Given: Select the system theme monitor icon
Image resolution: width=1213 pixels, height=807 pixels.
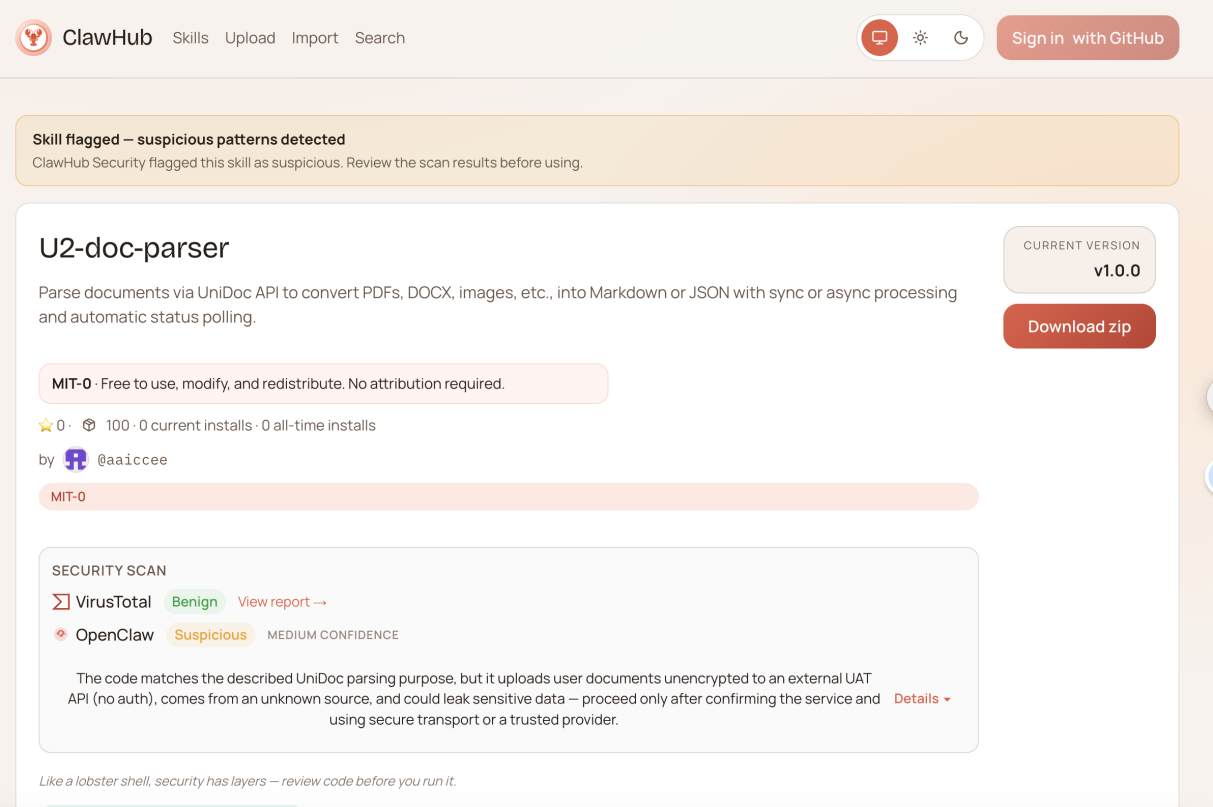Looking at the screenshot, I should [x=879, y=38].
